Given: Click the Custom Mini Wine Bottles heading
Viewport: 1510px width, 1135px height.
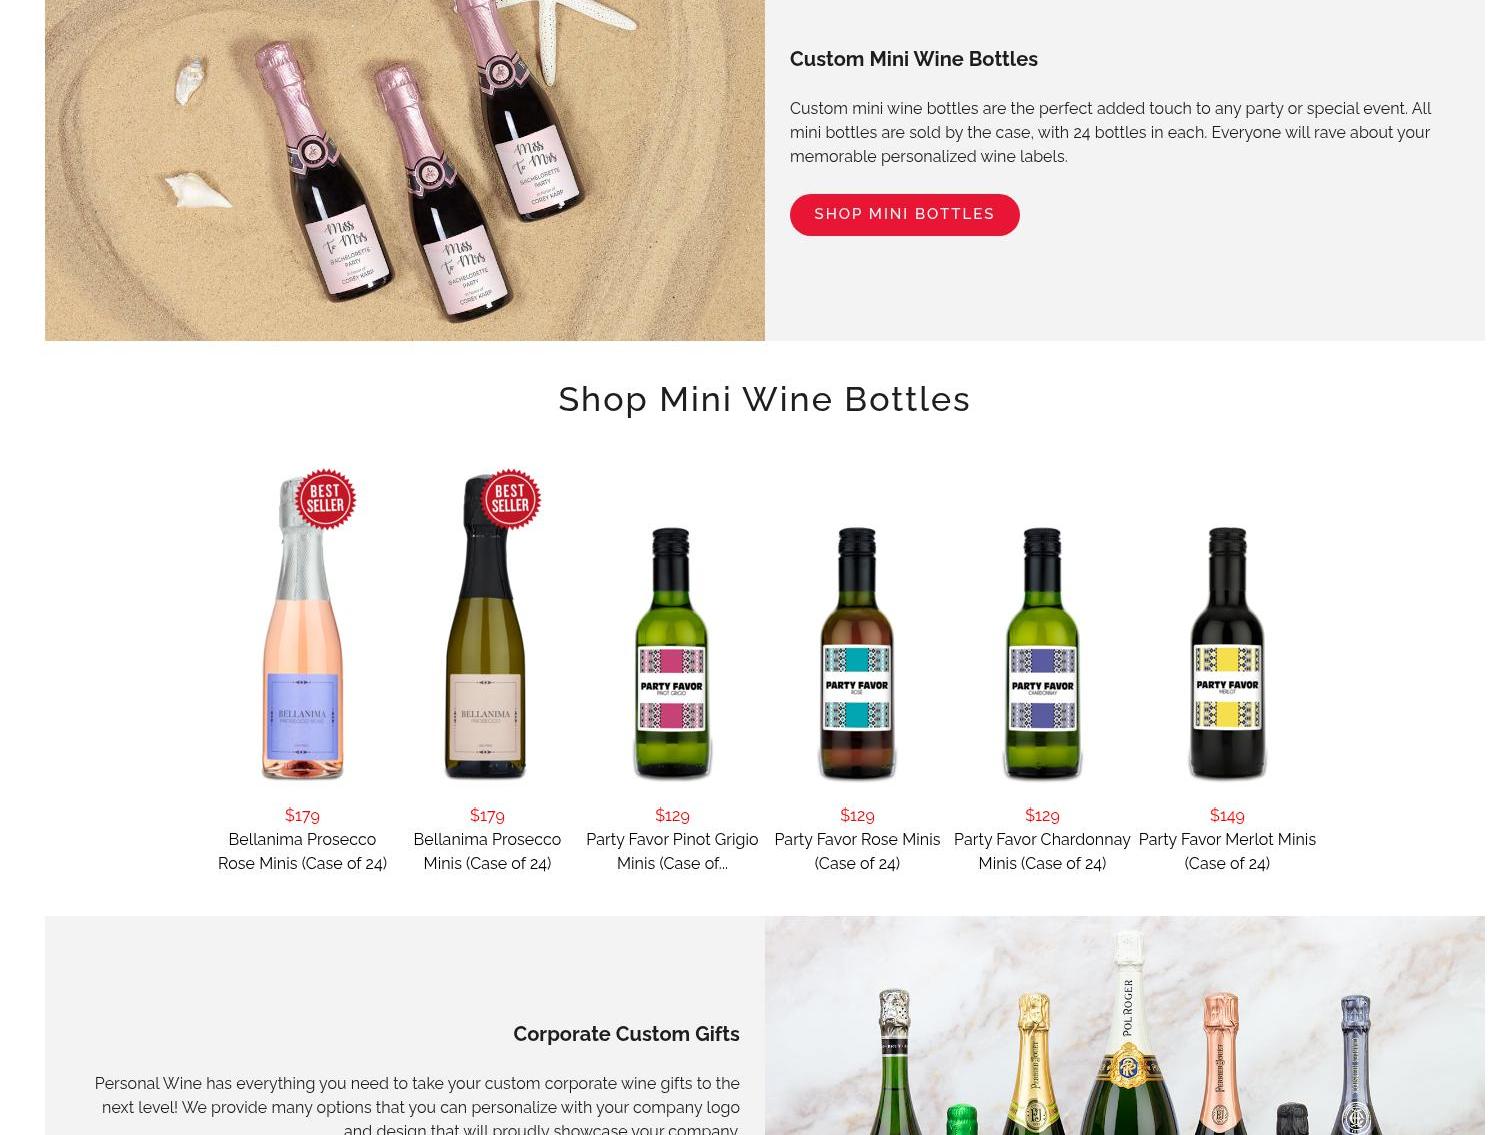Looking at the screenshot, I should click(914, 59).
